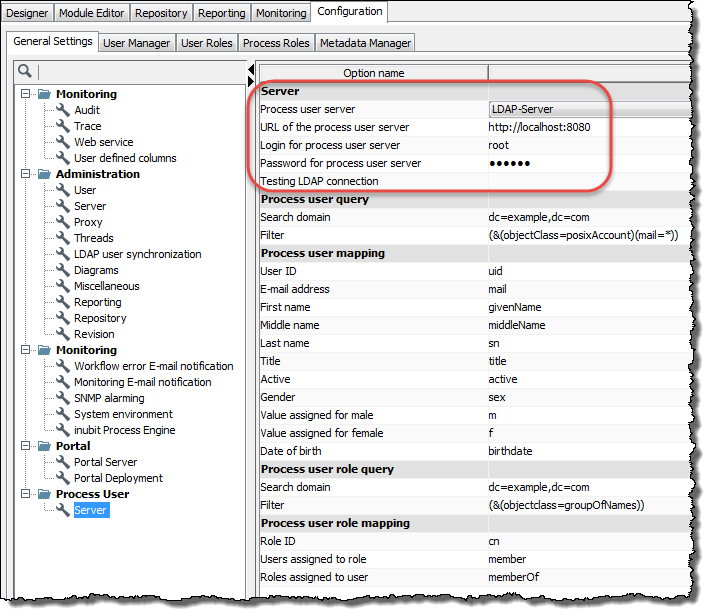Click the Middle name value middleName
The width and height of the screenshot is (711, 616).
click(516, 325)
